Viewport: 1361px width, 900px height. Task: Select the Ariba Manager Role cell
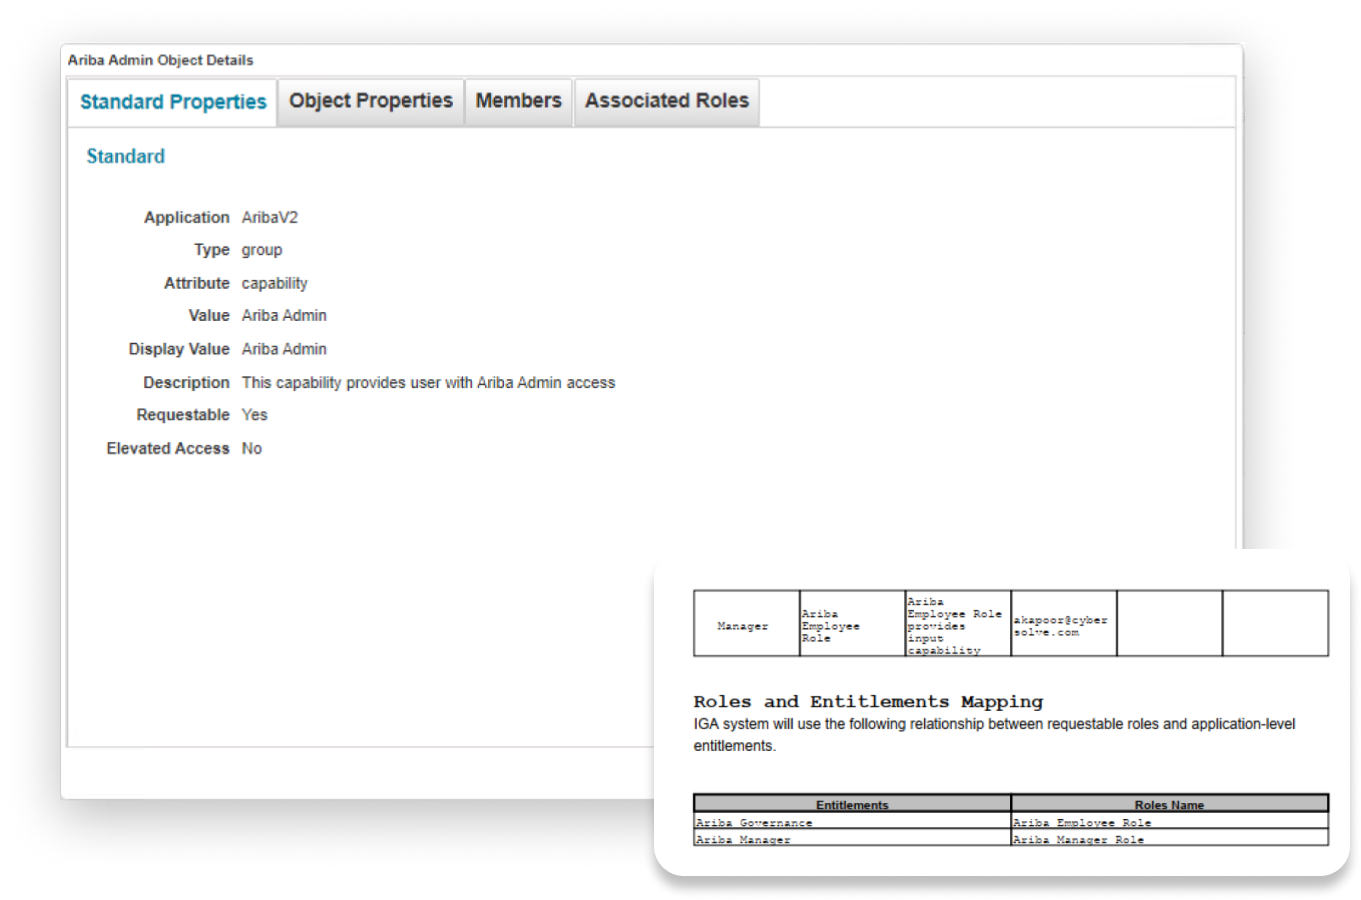pos(1078,839)
